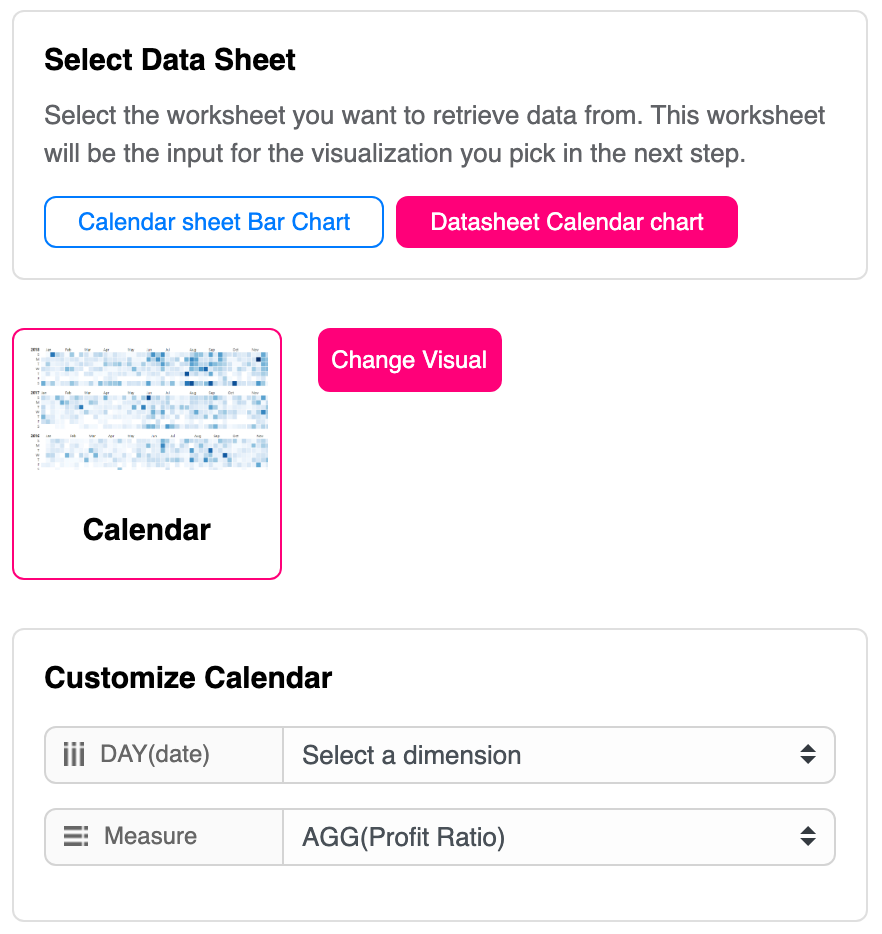Click the 2018 row in calendar preview
Viewport: 882px width, 934px height.
point(148,366)
